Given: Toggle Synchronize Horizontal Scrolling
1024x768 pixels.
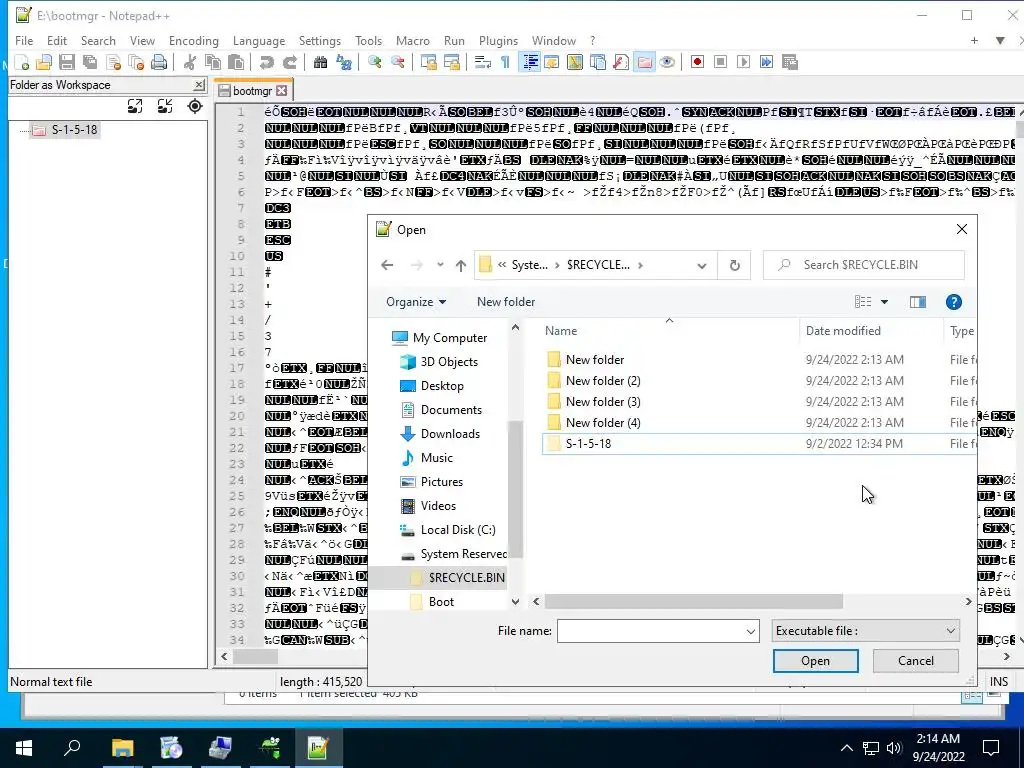Looking at the screenshot, I should (451, 62).
